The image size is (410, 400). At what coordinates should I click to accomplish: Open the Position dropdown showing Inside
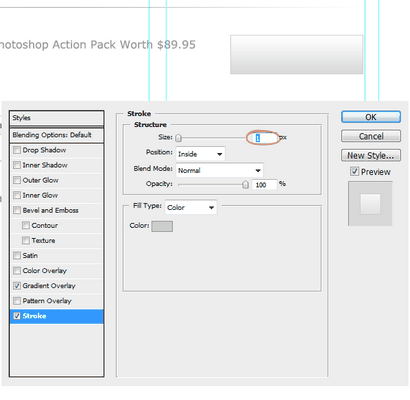point(200,154)
